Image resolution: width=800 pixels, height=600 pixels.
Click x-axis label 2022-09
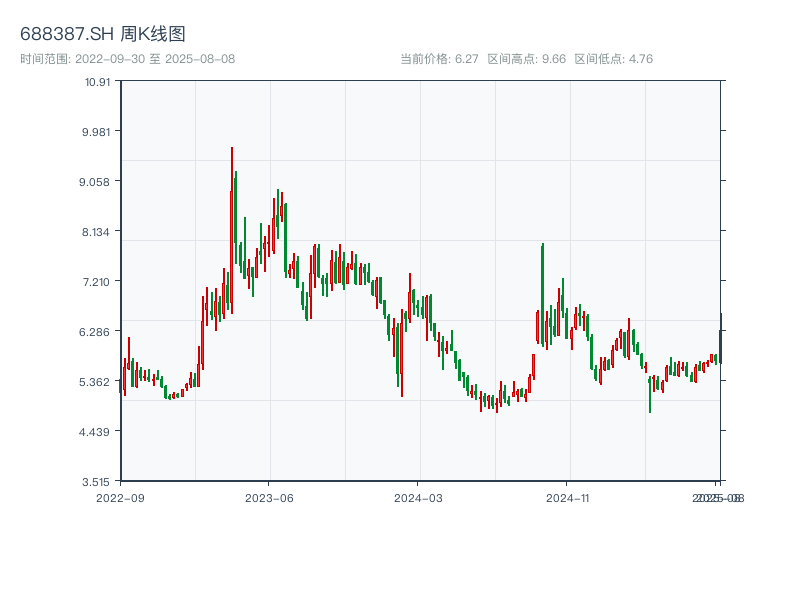click(120, 498)
